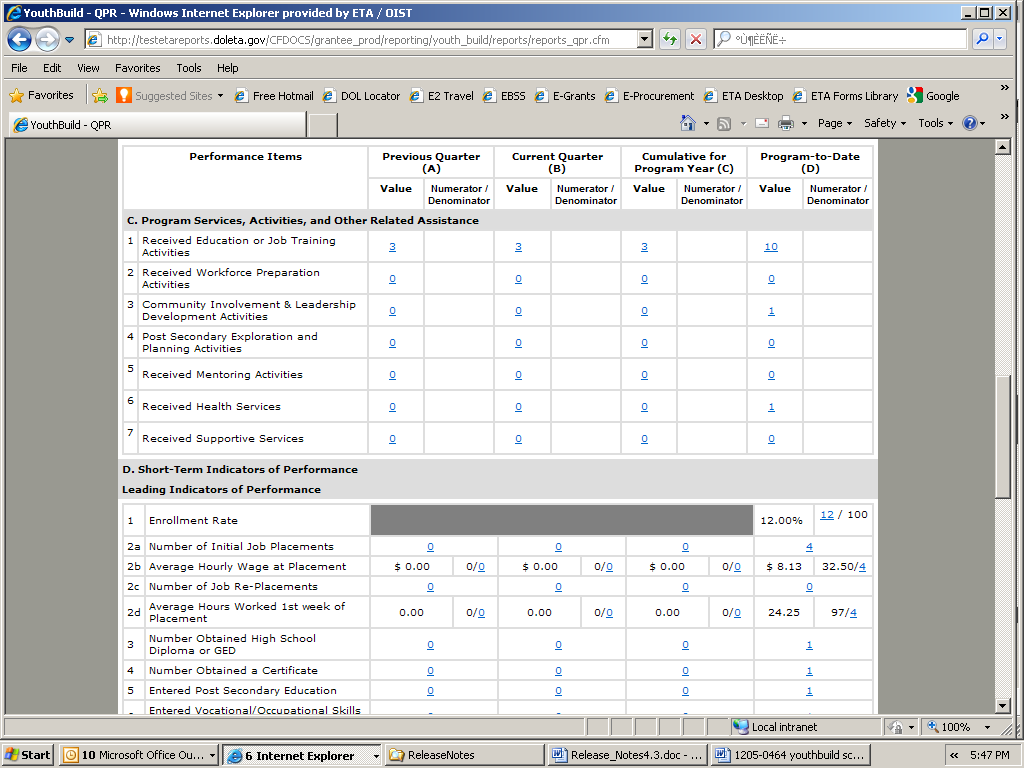Viewport: 1024px width, 768px height.
Task: Click the Windows Start button
Action: click(28, 755)
